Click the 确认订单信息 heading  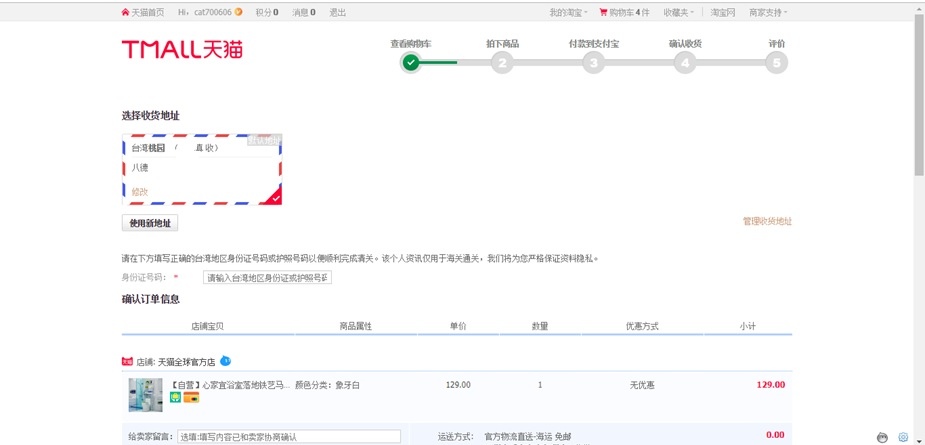[150, 299]
